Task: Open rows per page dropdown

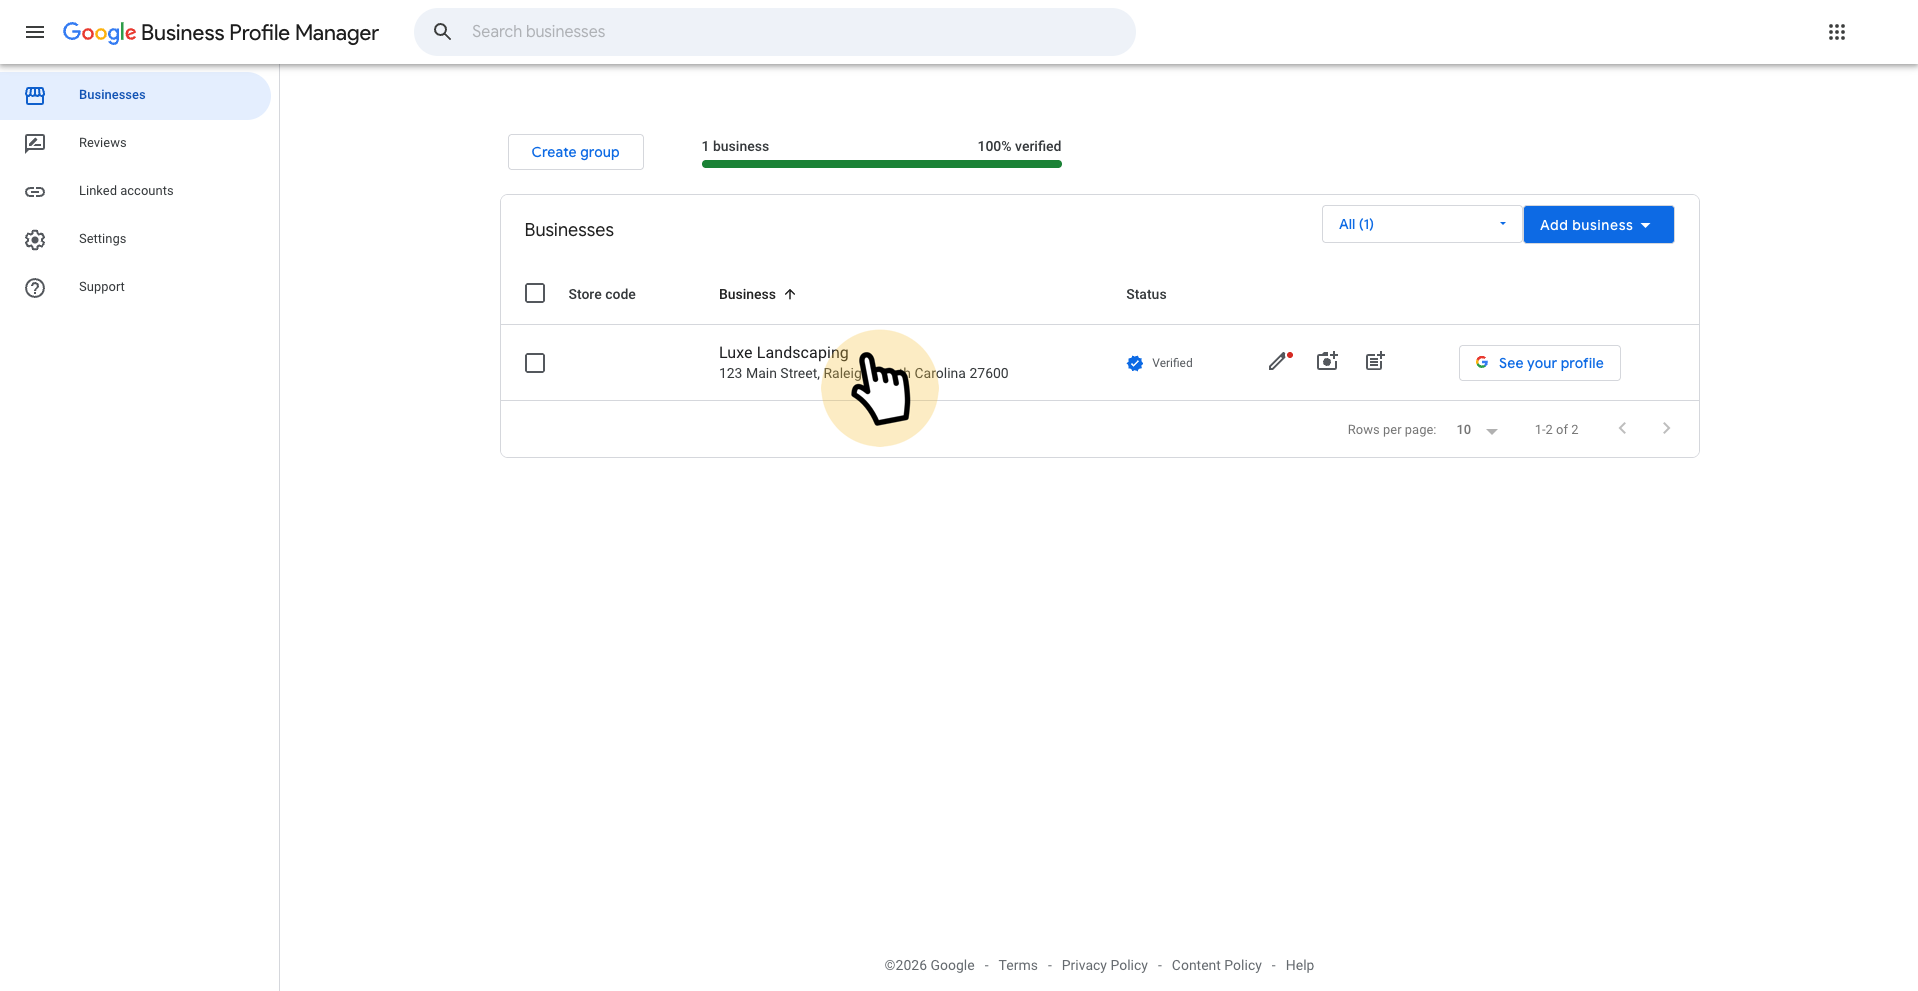Action: [1477, 430]
